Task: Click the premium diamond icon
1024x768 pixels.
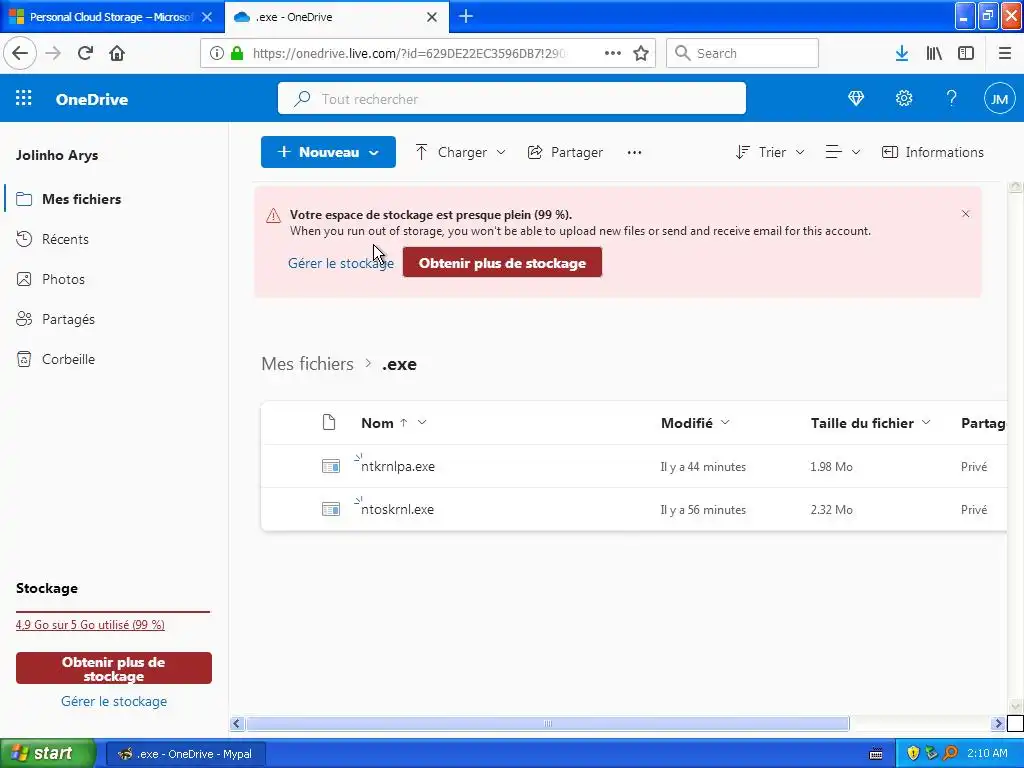Action: (856, 98)
